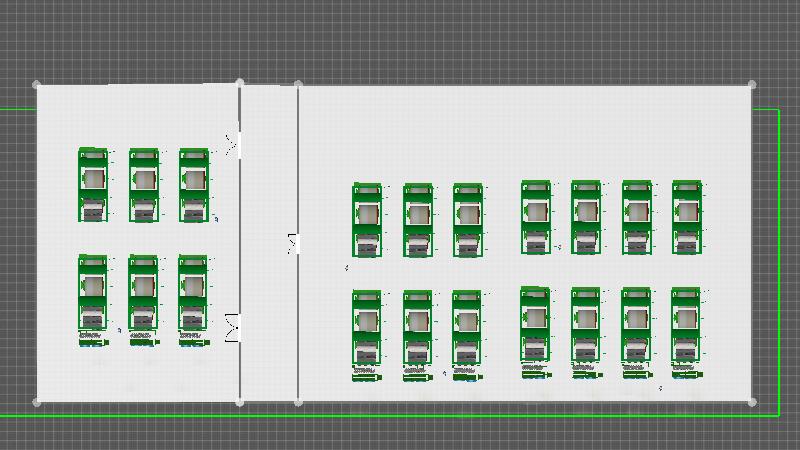
Task: Select the third machine in the large room's top row
Action: pyautogui.click(x=467, y=220)
